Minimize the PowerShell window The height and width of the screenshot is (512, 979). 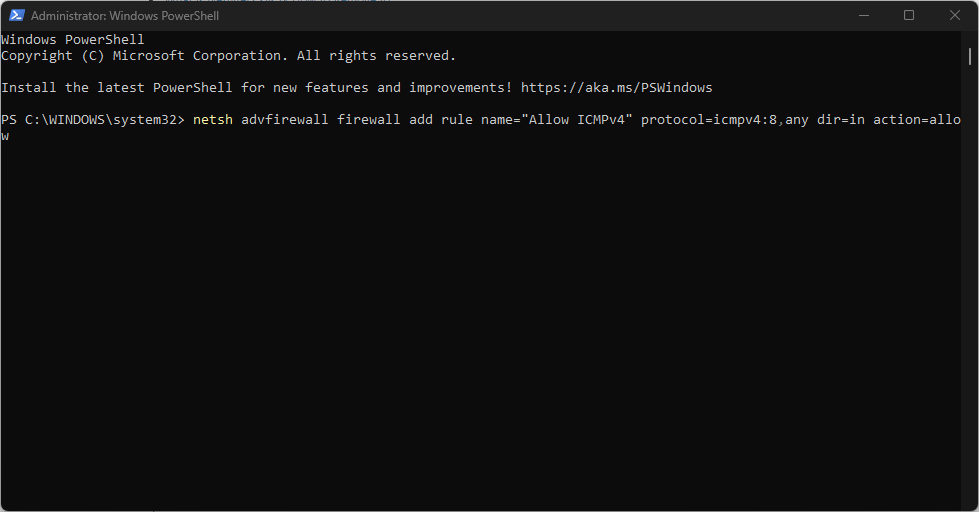tap(863, 15)
